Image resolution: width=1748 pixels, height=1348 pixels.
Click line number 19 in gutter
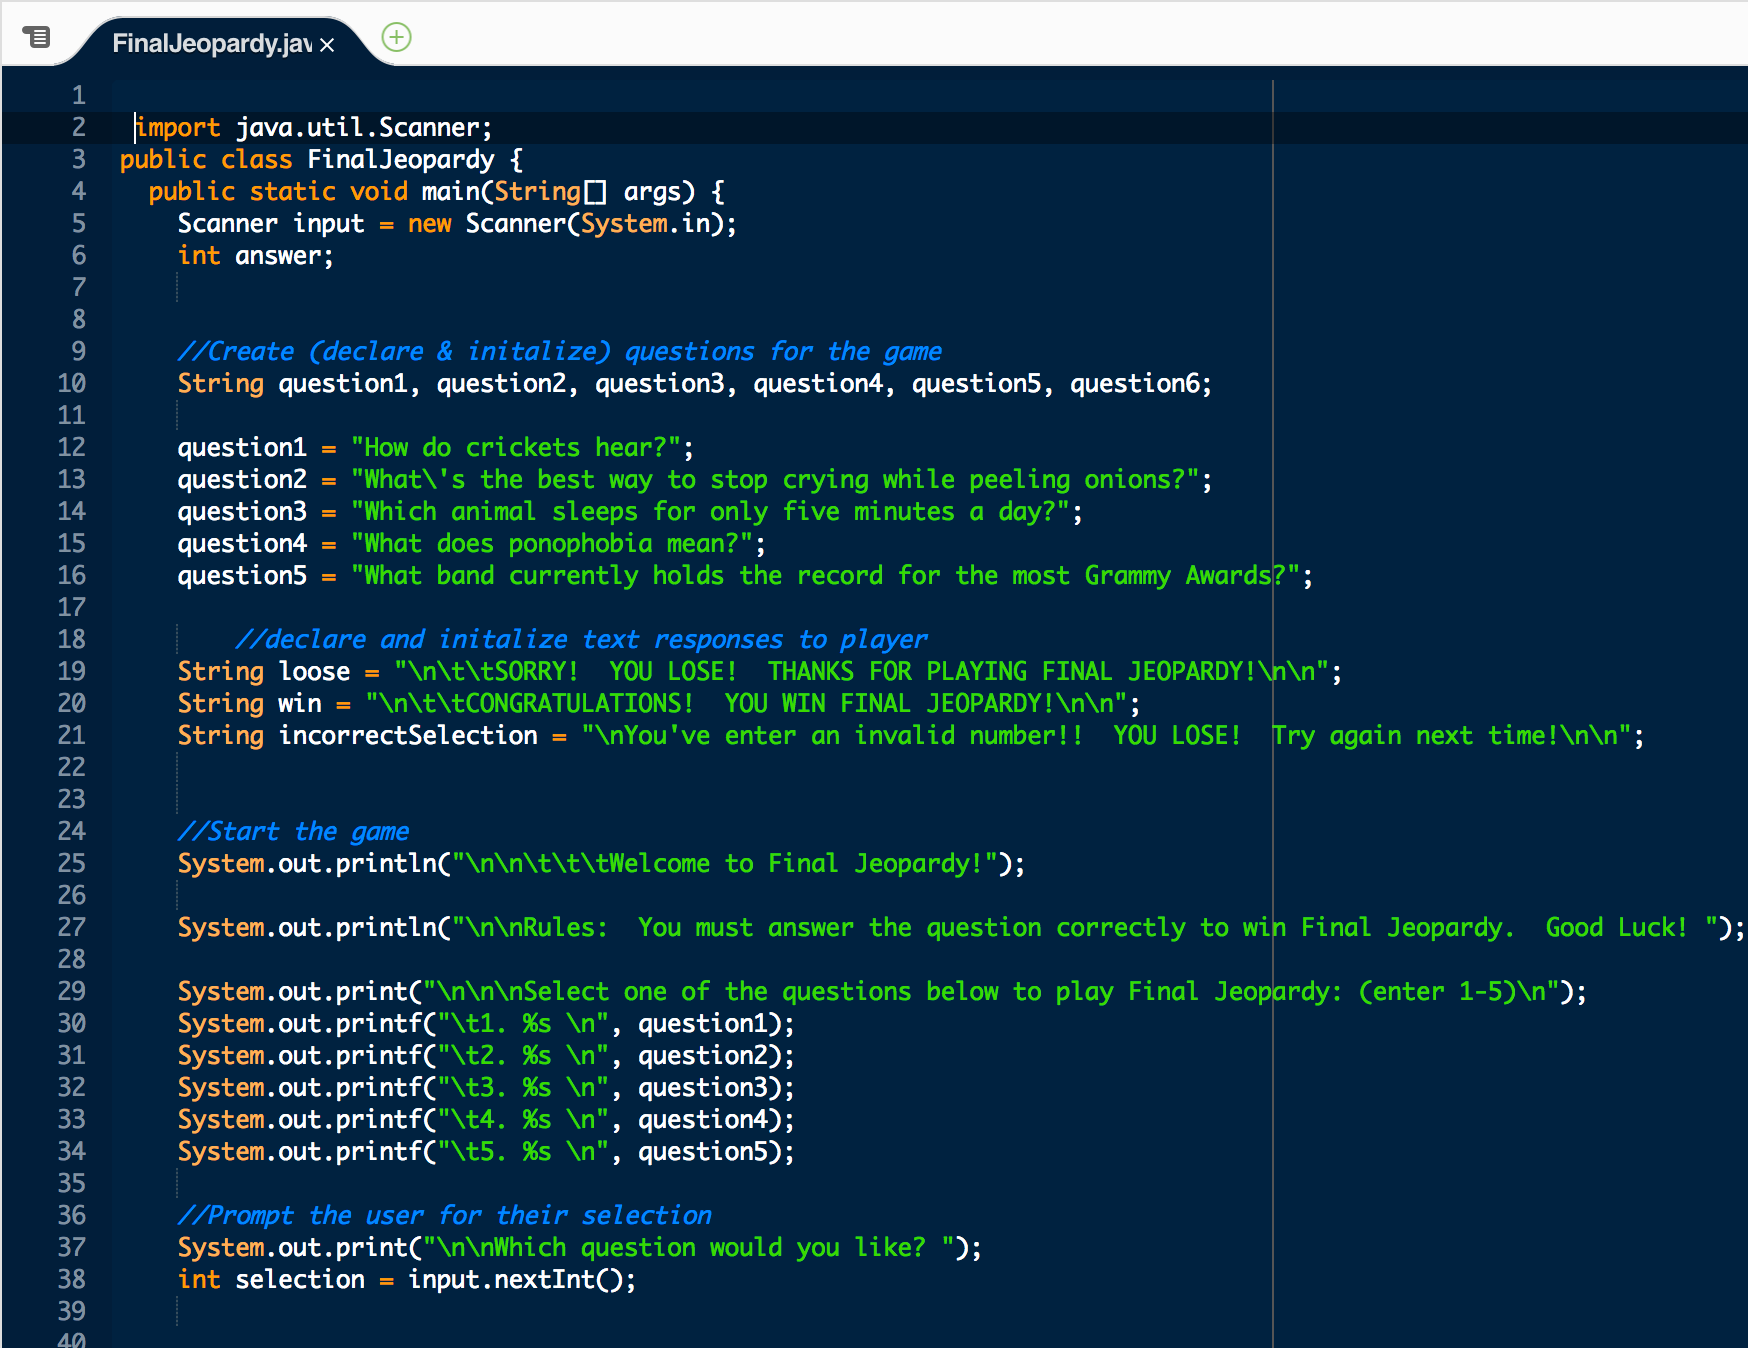tap(71, 671)
